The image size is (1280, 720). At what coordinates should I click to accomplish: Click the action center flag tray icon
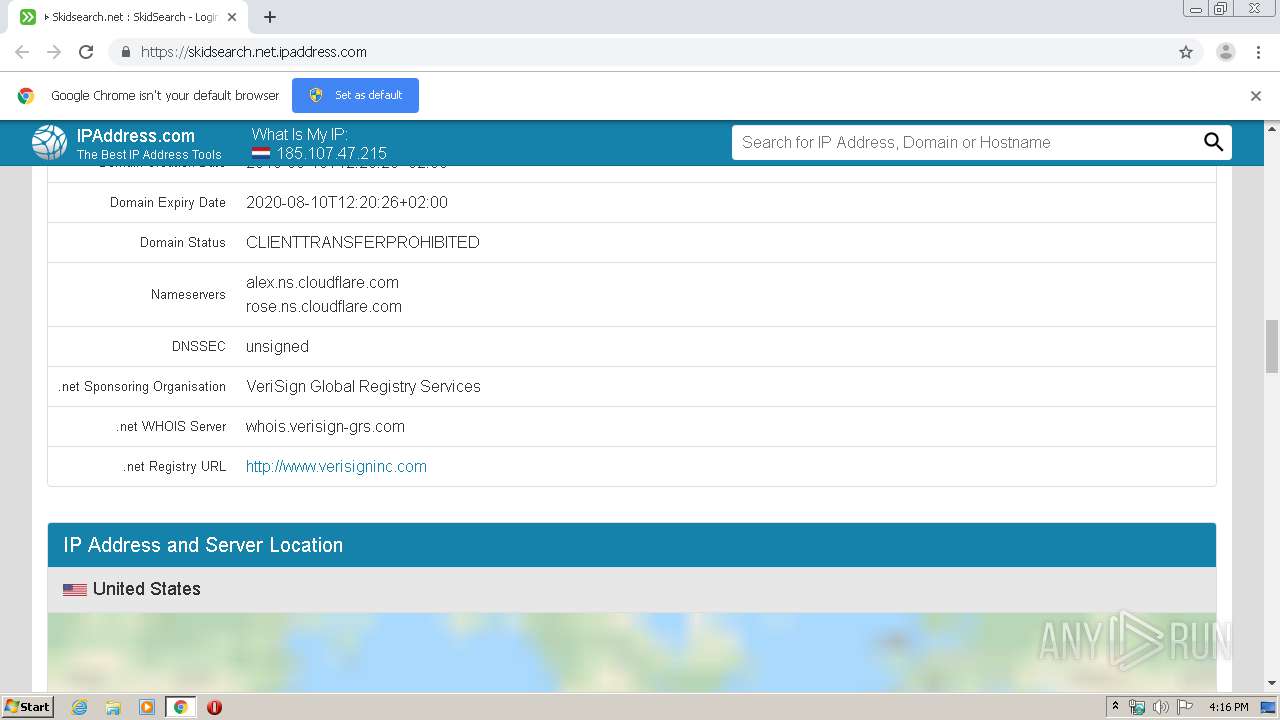(x=1184, y=707)
